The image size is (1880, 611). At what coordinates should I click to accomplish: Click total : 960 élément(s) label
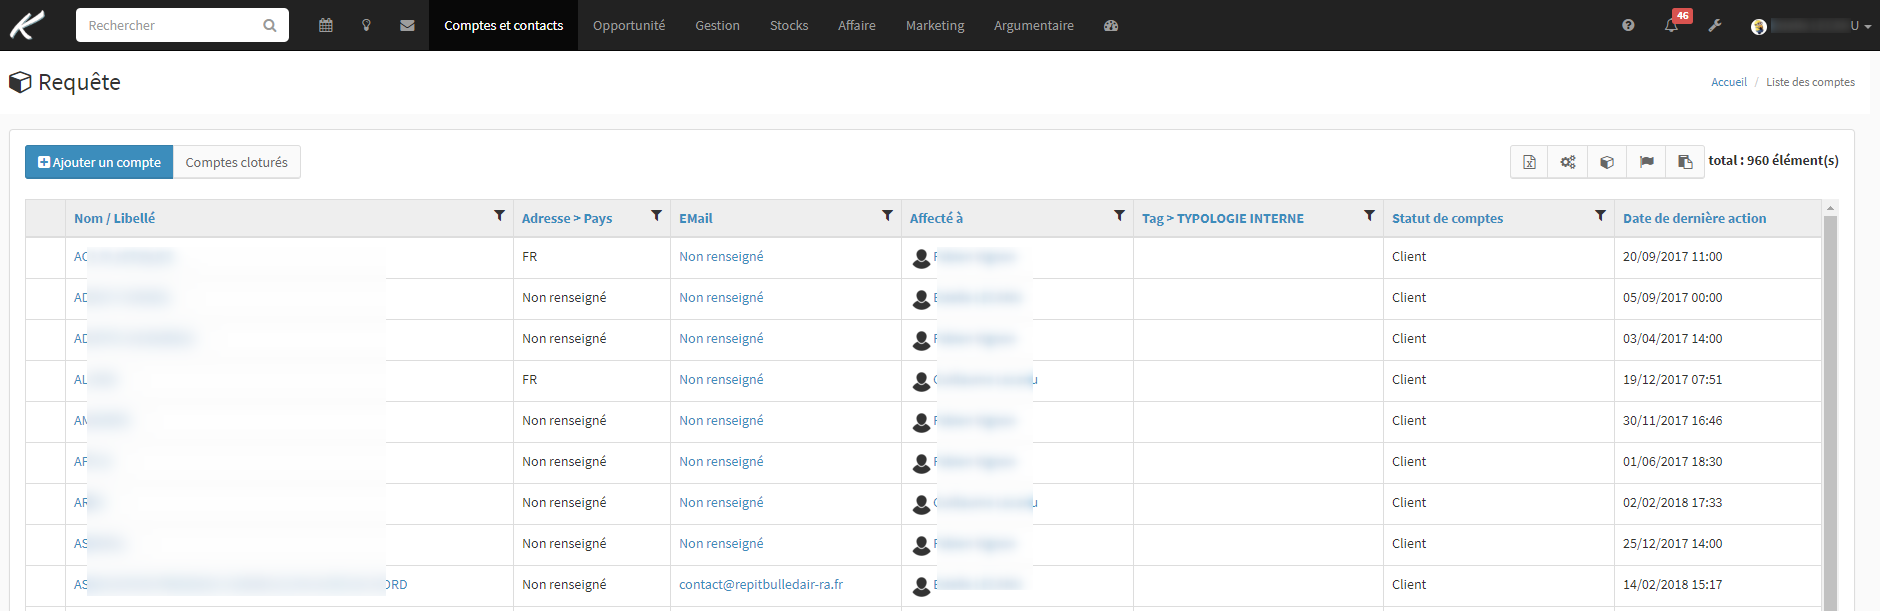point(1773,161)
